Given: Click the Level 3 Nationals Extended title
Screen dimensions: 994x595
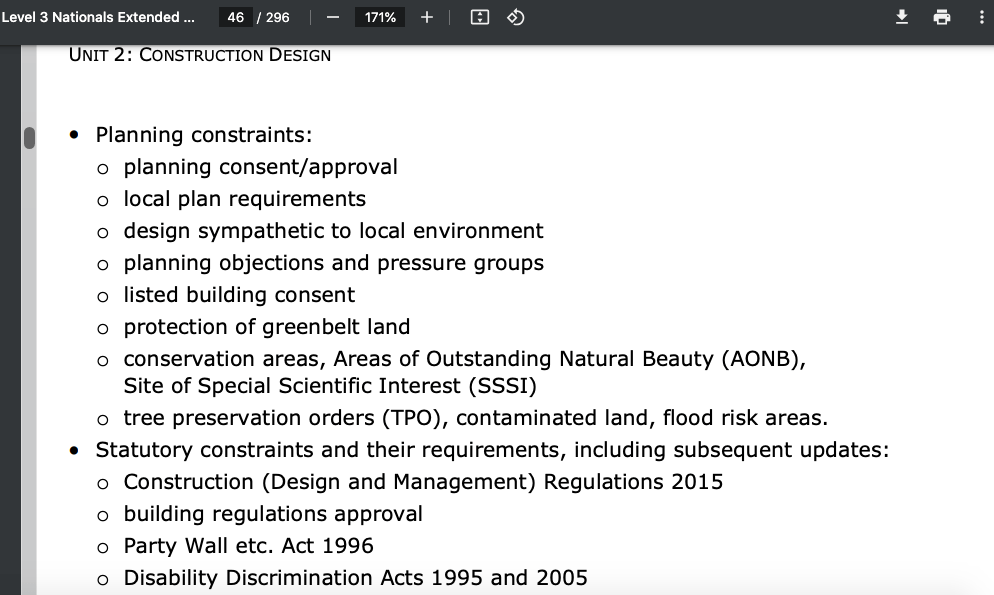Looking at the screenshot, I should pyautogui.click(x=98, y=18).
